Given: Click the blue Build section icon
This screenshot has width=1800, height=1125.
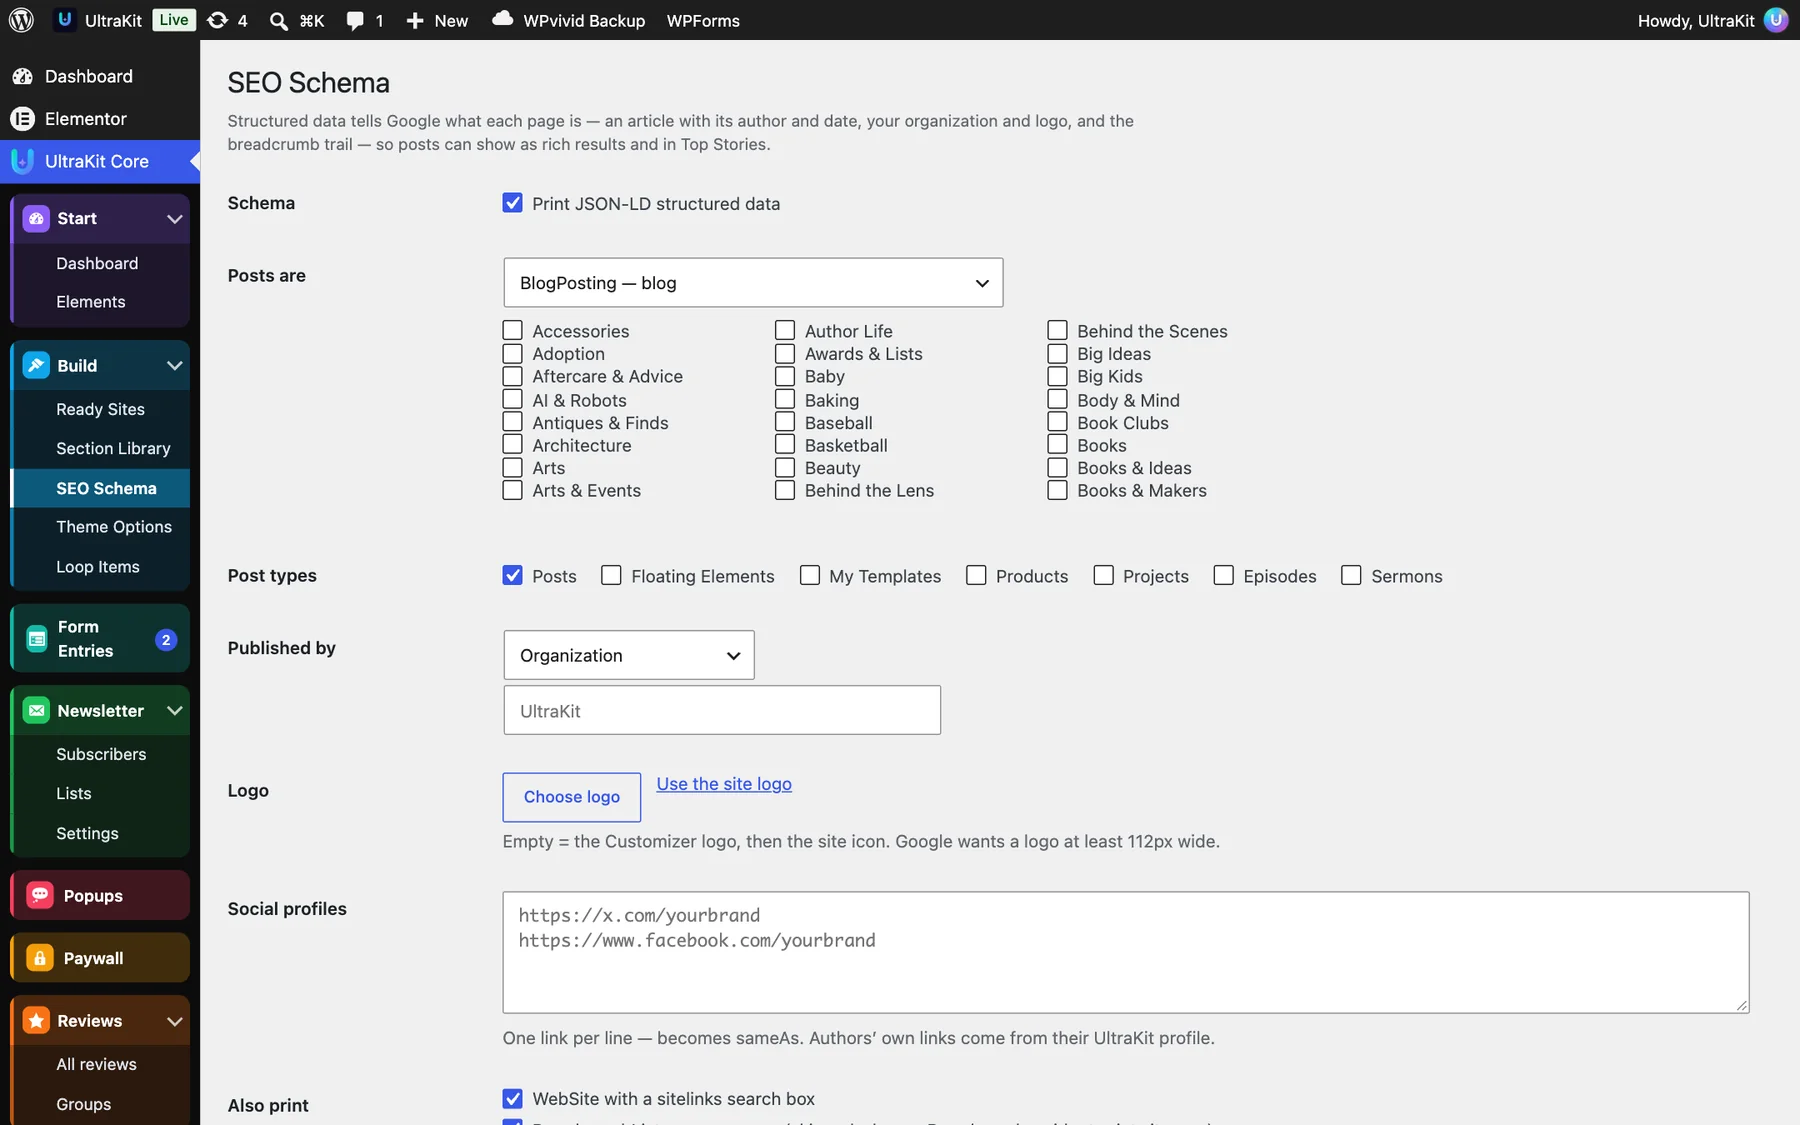Looking at the screenshot, I should [x=36, y=366].
